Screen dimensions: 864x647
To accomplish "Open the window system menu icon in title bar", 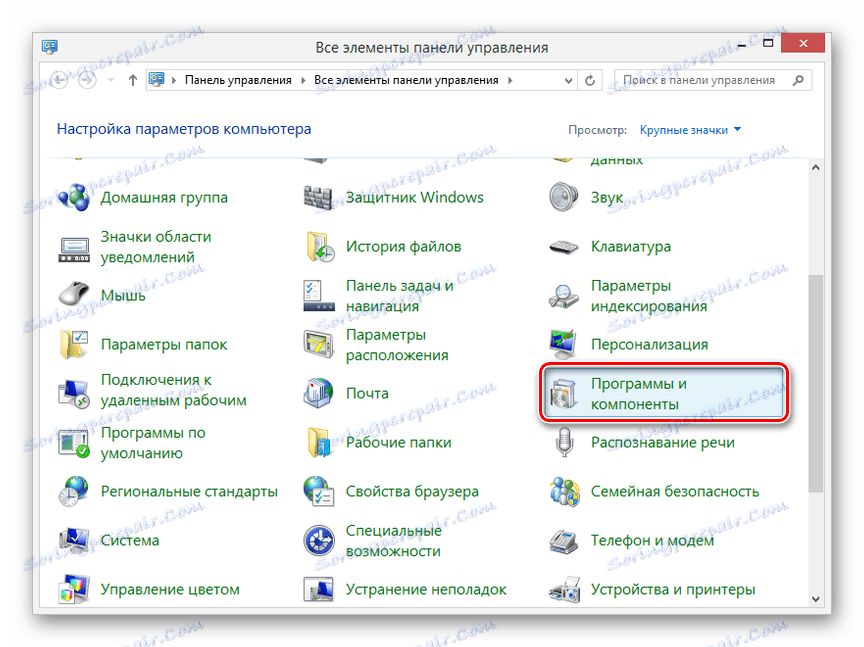I will pos(50,47).
